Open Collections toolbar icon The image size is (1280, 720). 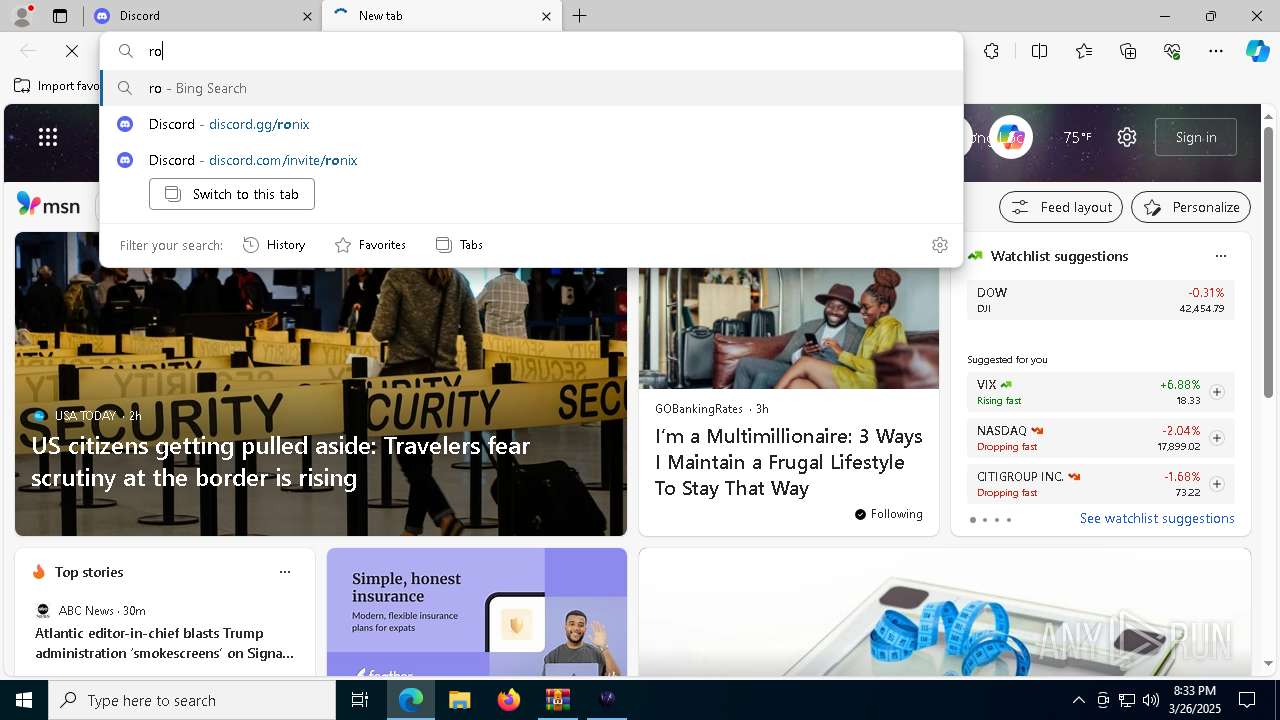[x=1128, y=51]
